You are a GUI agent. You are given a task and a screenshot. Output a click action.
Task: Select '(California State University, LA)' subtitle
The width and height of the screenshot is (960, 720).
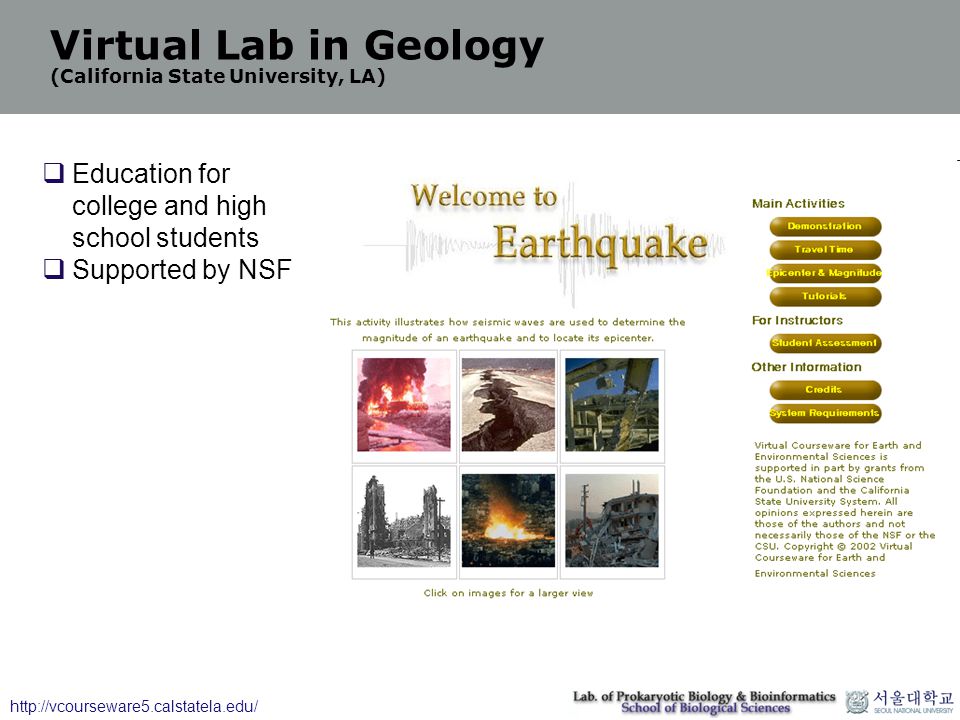[x=218, y=77]
